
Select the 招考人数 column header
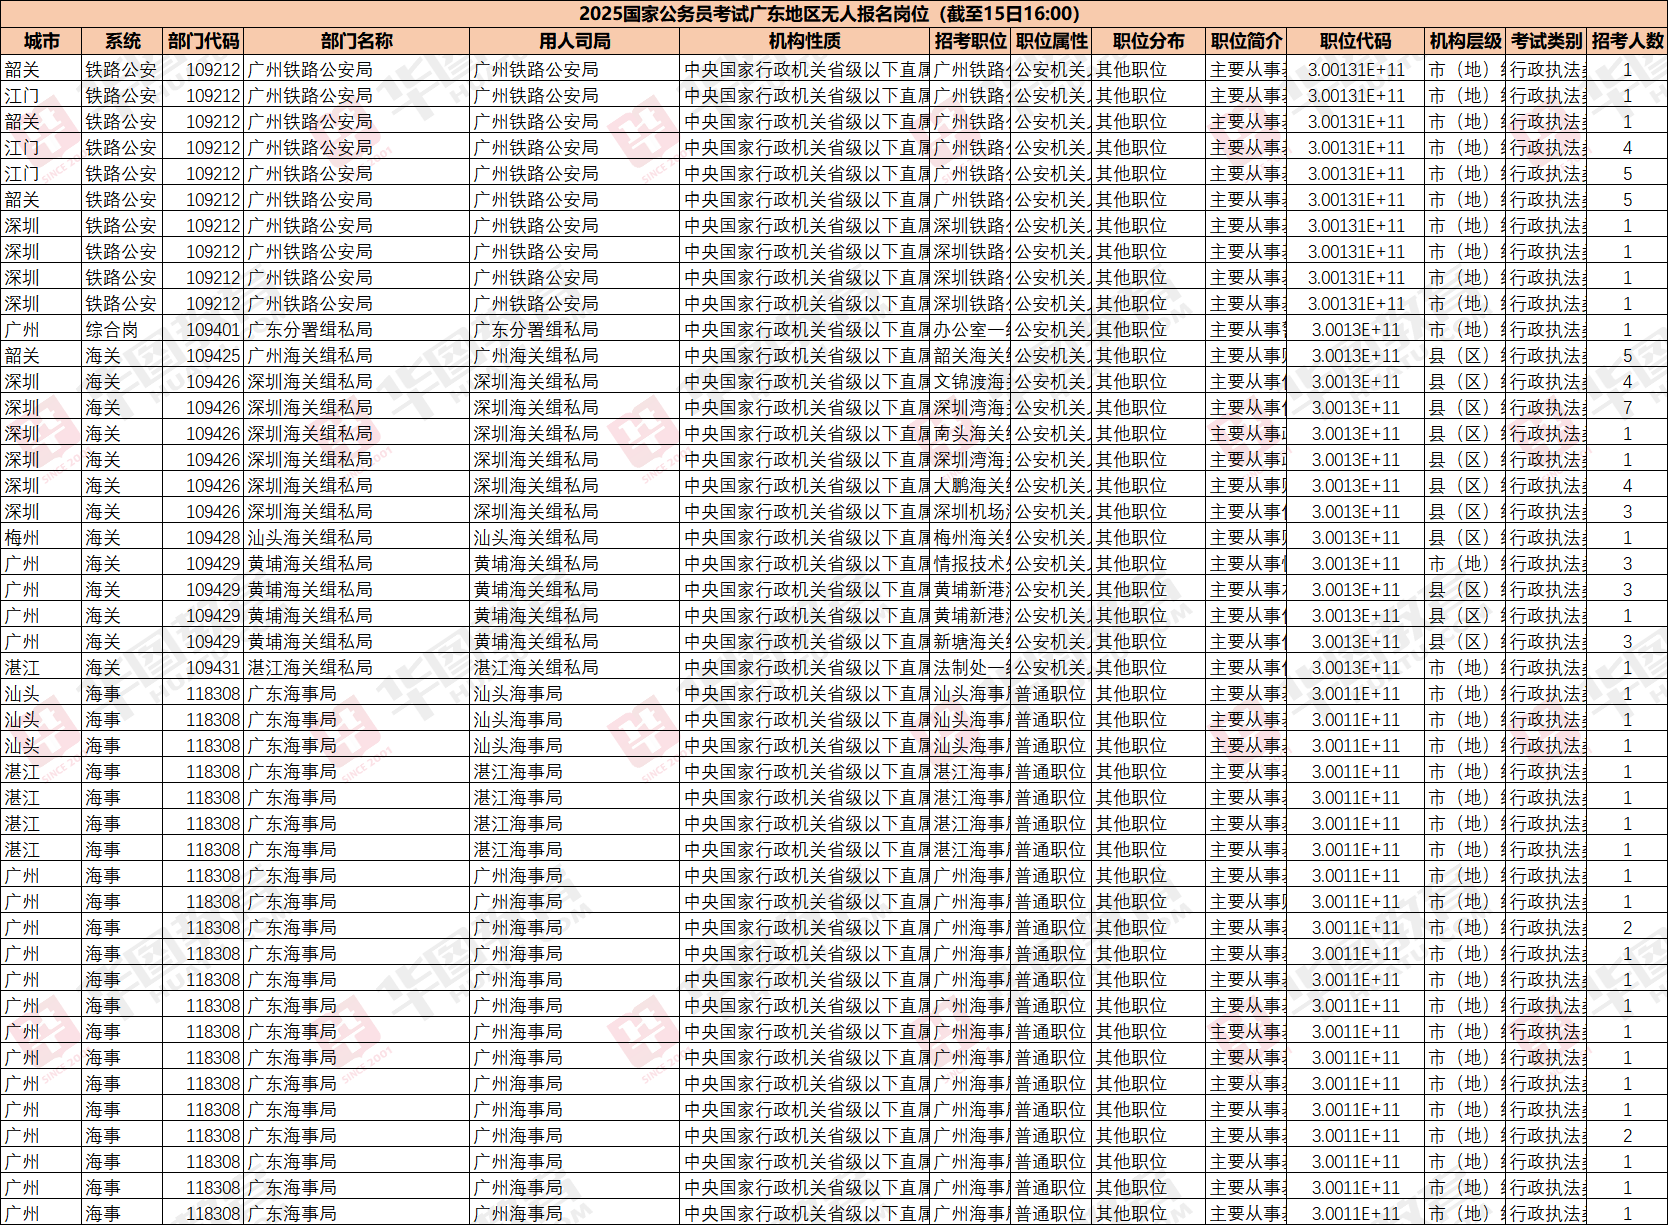pyautogui.click(x=1628, y=41)
